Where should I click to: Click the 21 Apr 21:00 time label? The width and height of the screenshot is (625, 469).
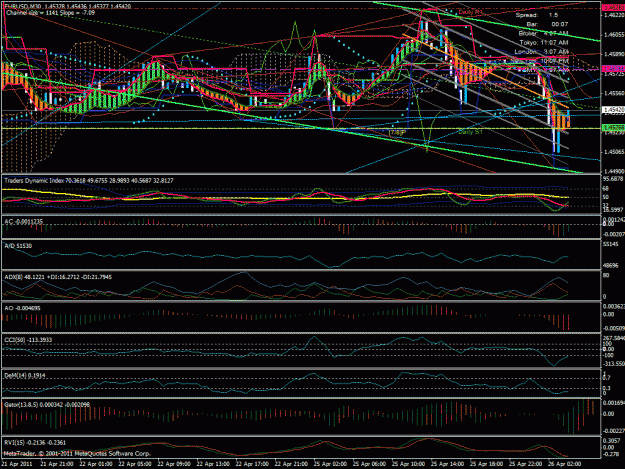pyautogui.click(x=57, y=464)
